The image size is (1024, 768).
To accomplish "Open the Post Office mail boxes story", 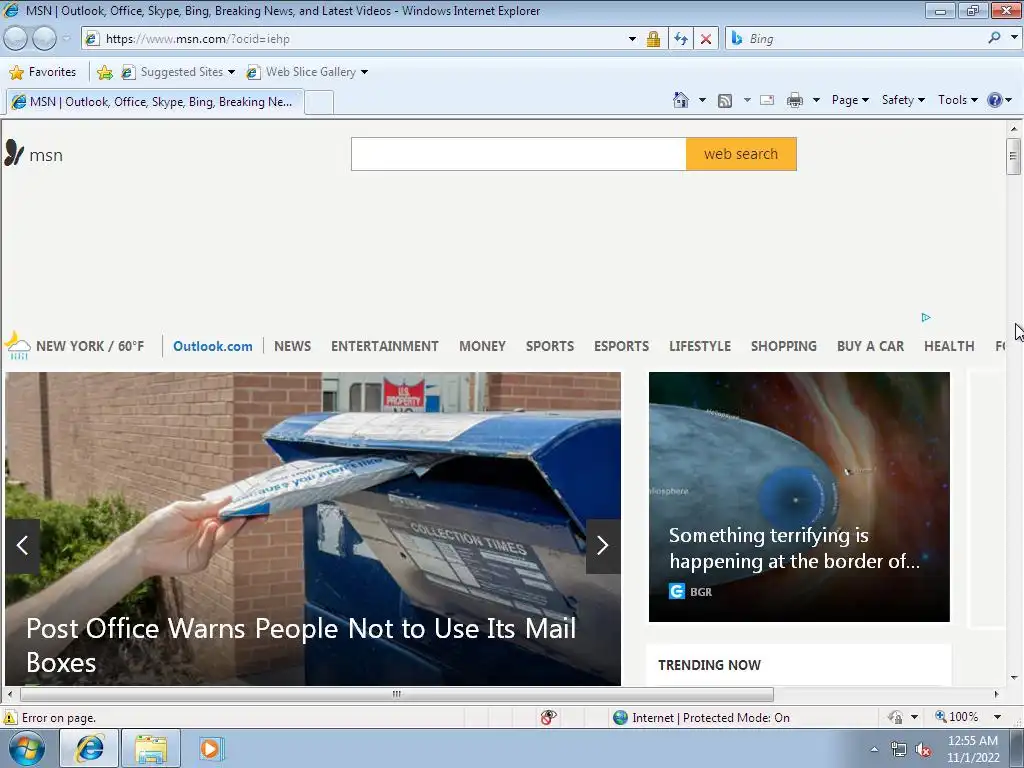I will point(301,645).
